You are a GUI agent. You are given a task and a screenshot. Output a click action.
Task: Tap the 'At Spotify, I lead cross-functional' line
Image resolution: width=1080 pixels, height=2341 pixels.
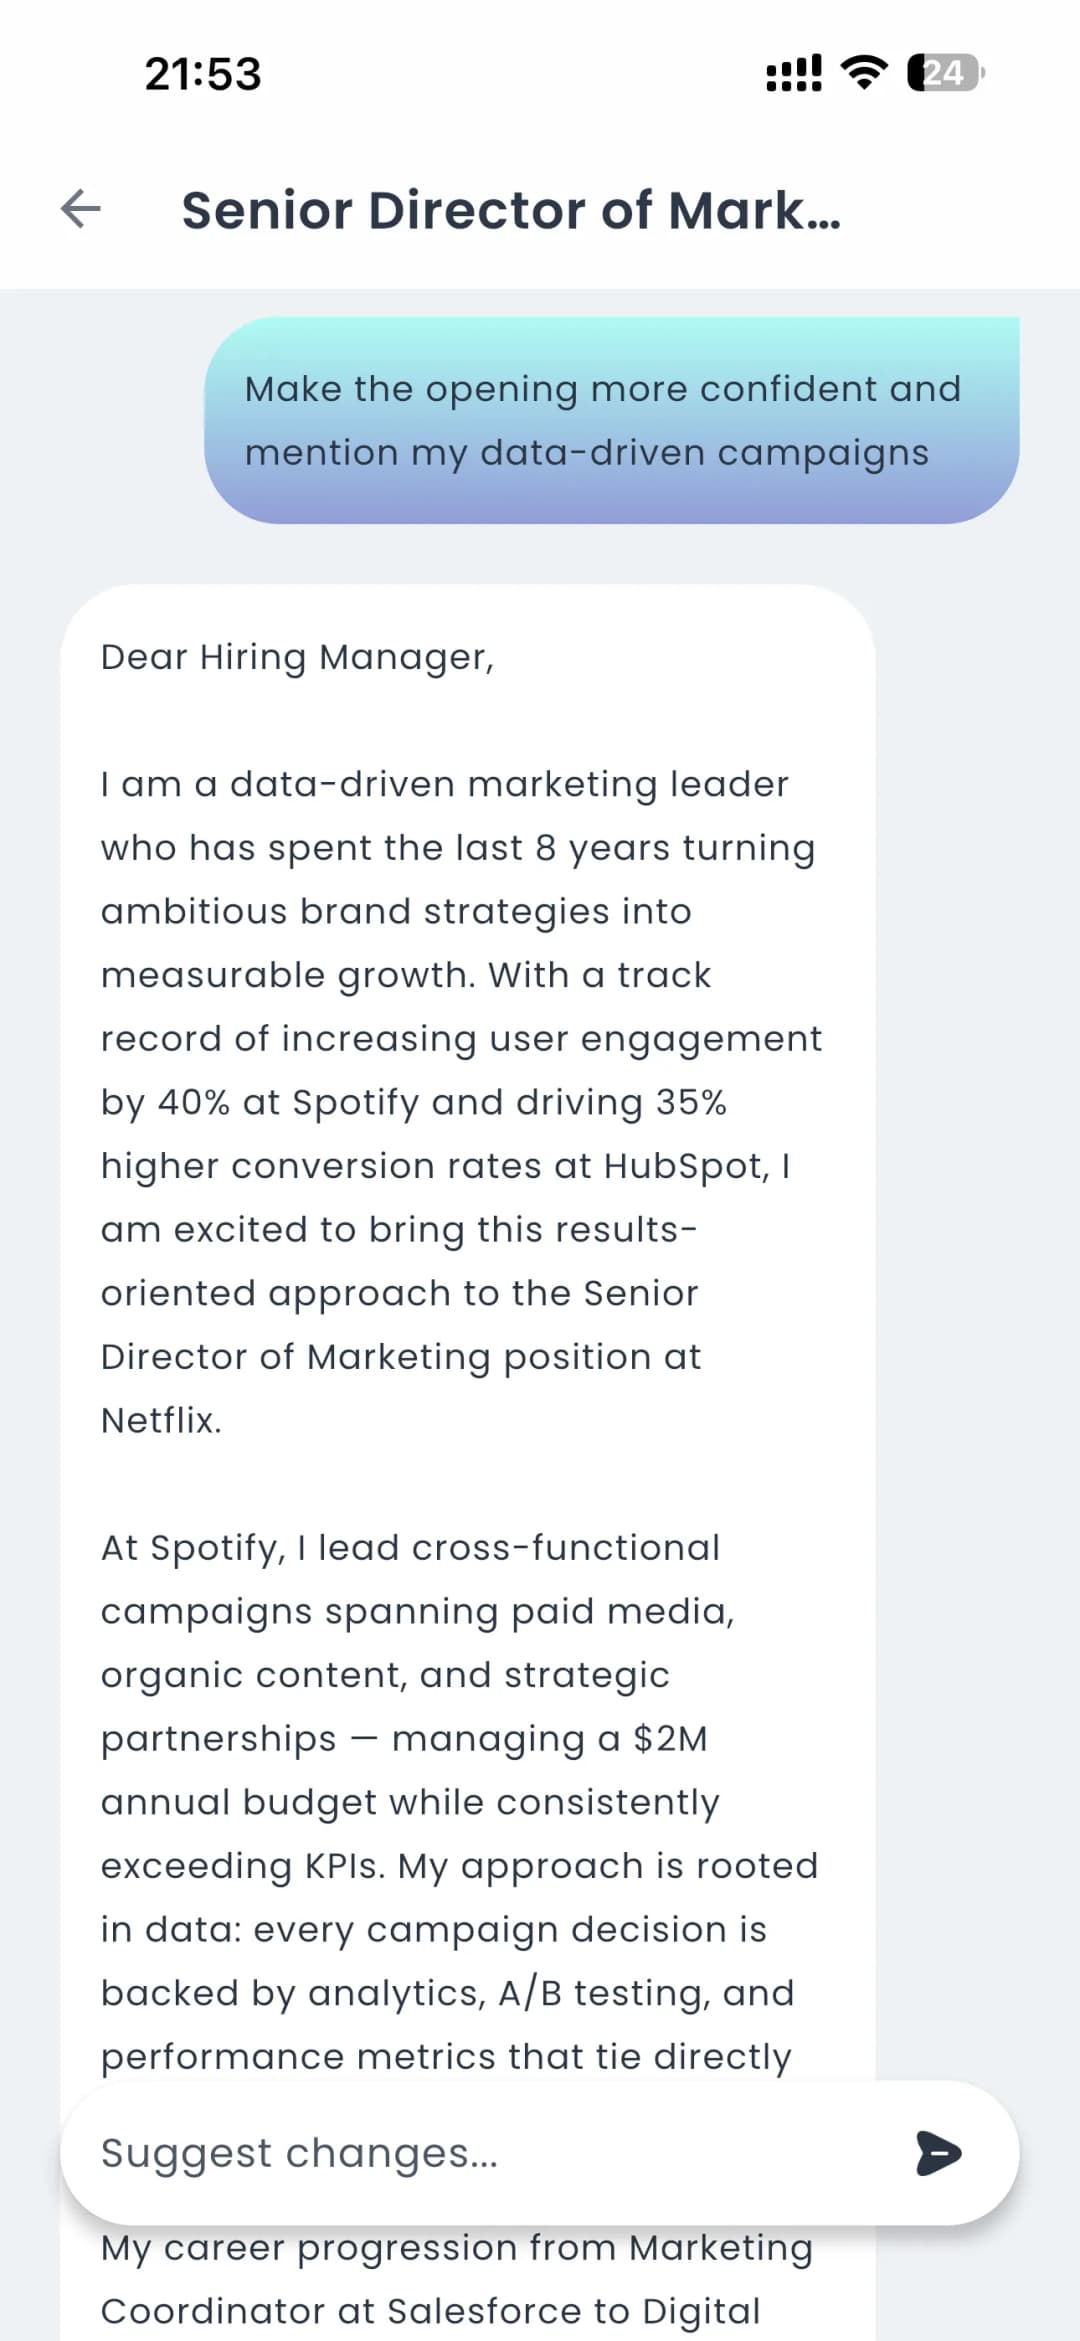coord(410,1548)
